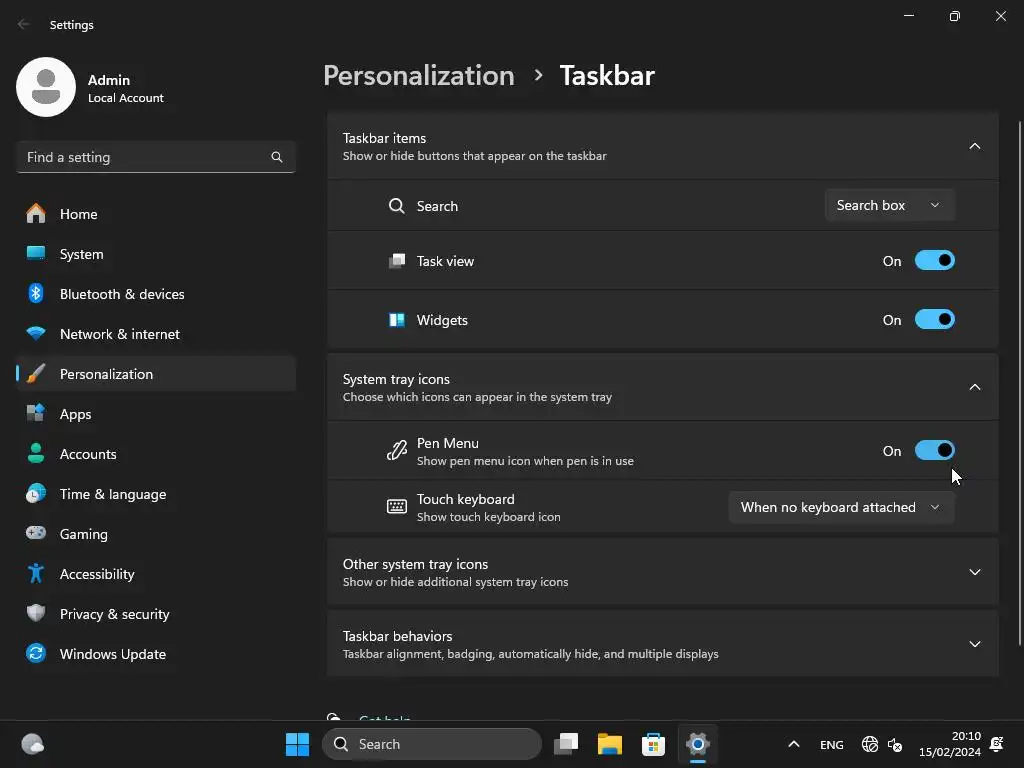Screen dimensions: 1024x768
Task: Click the Time & language clock icon
Action: [x=36, y=493]
